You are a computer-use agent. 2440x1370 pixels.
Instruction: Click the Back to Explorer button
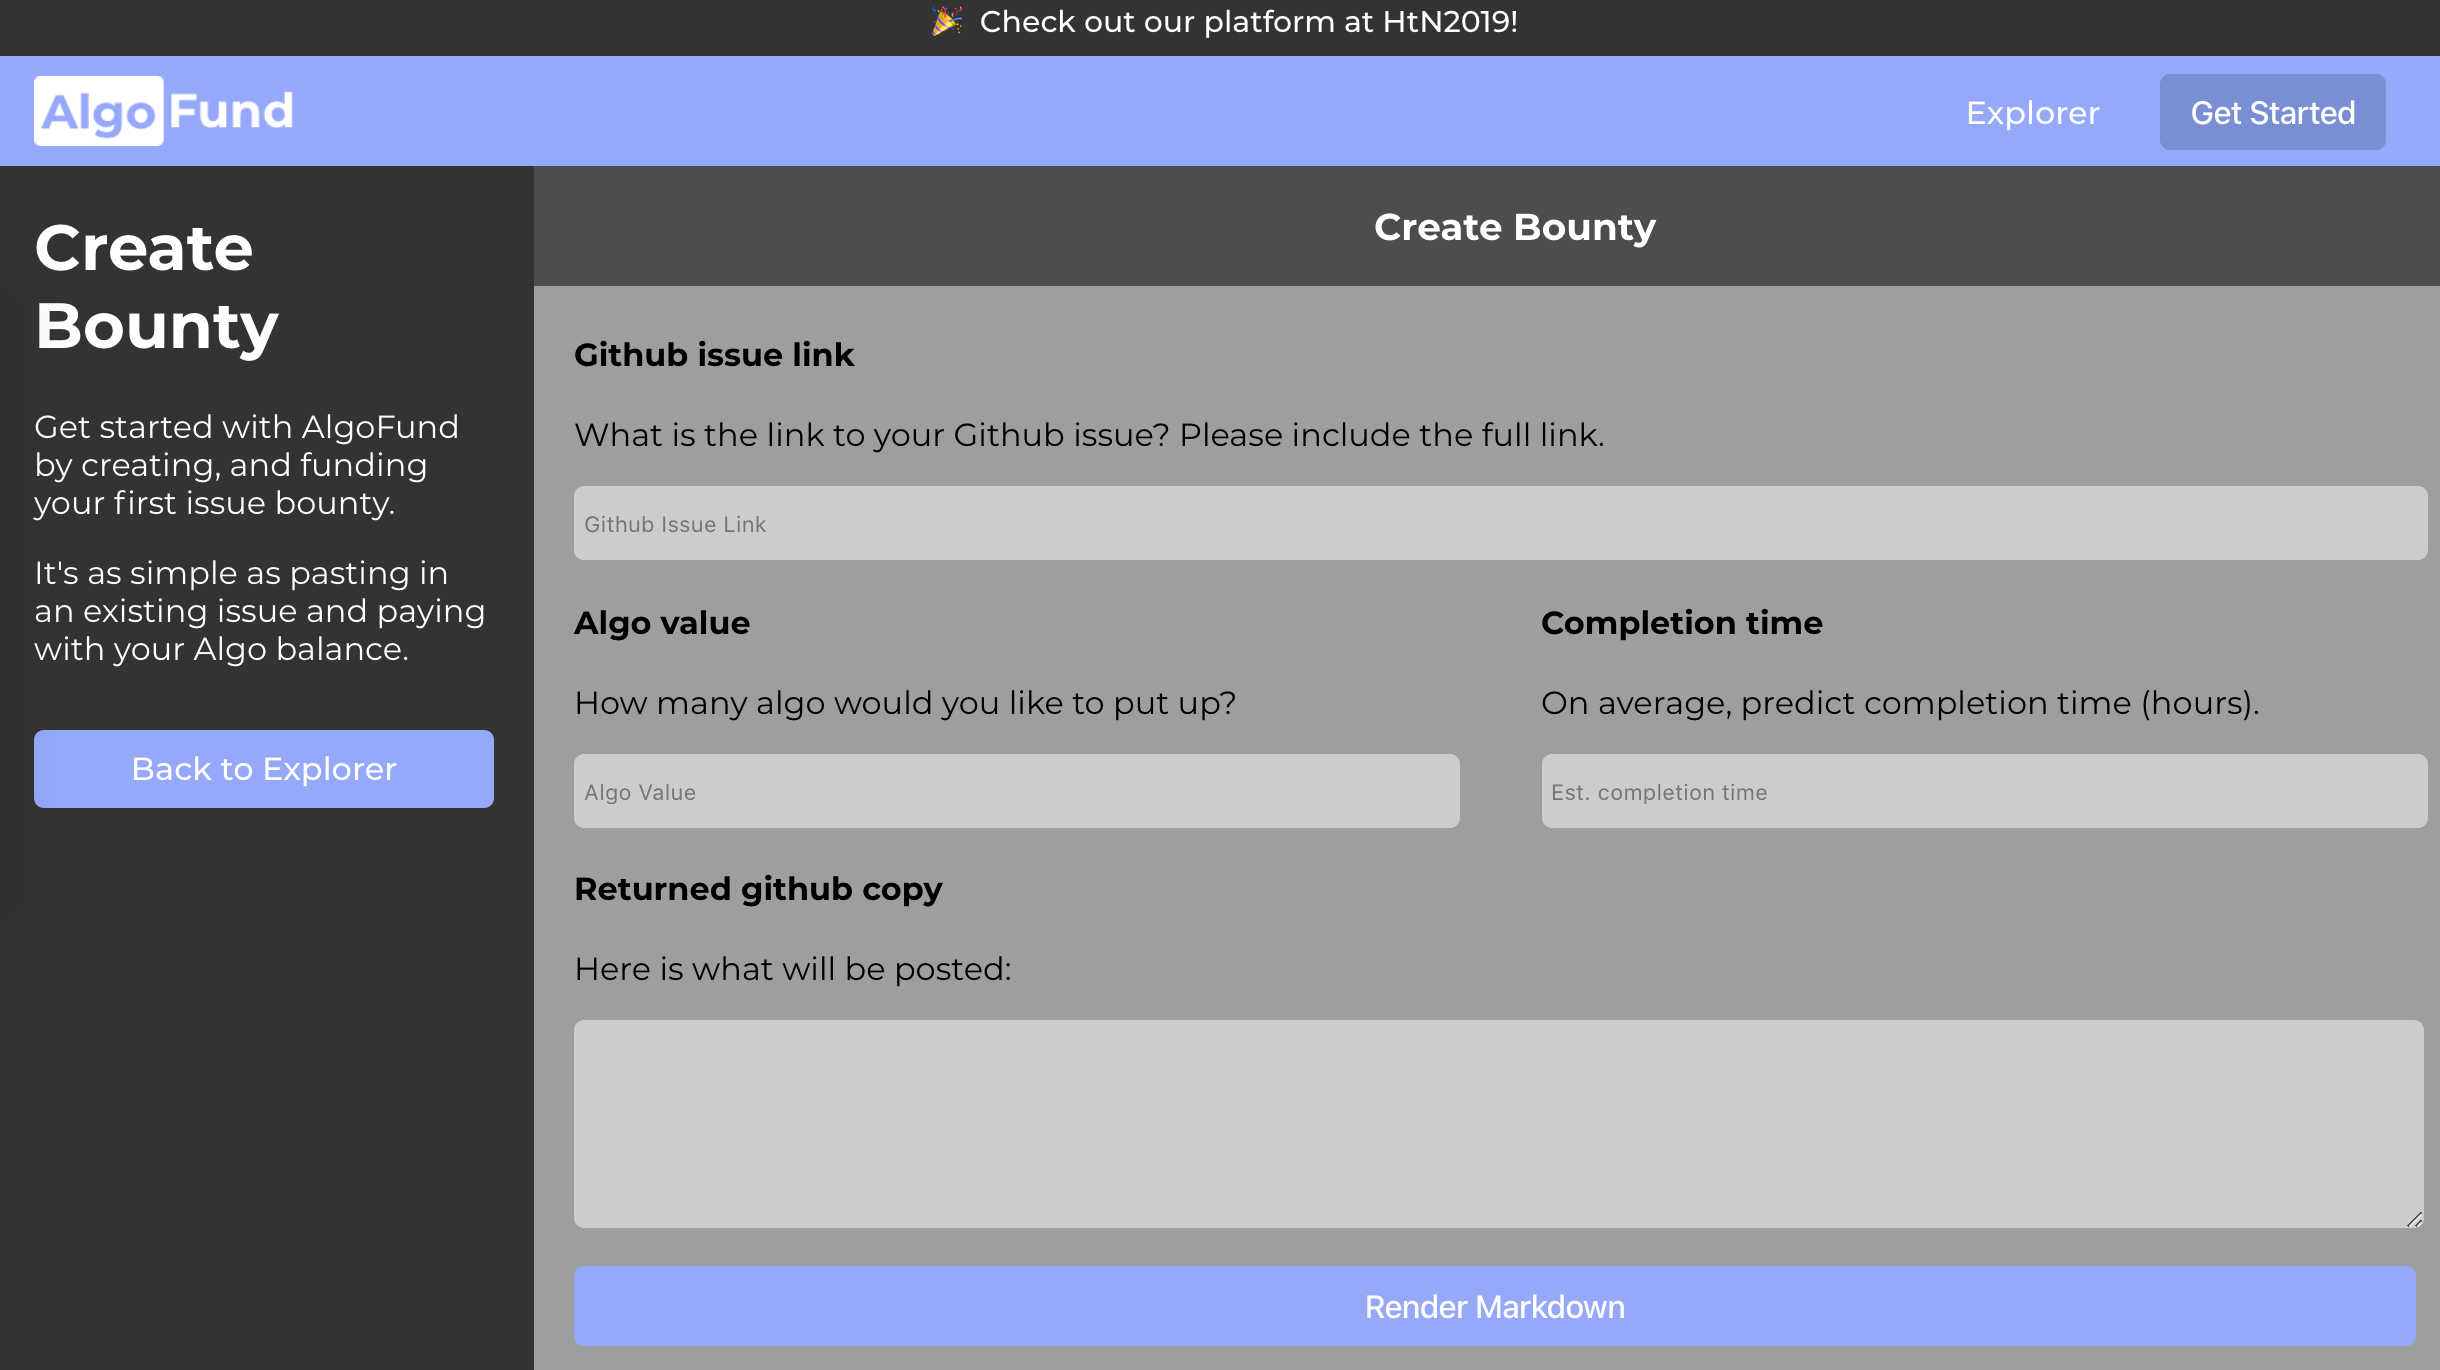coord(264,769)
